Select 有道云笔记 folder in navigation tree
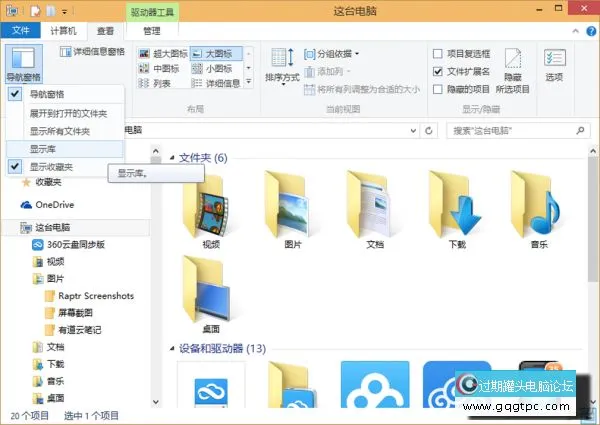Screen dimensions: 600x425 (x=73, y=330)
